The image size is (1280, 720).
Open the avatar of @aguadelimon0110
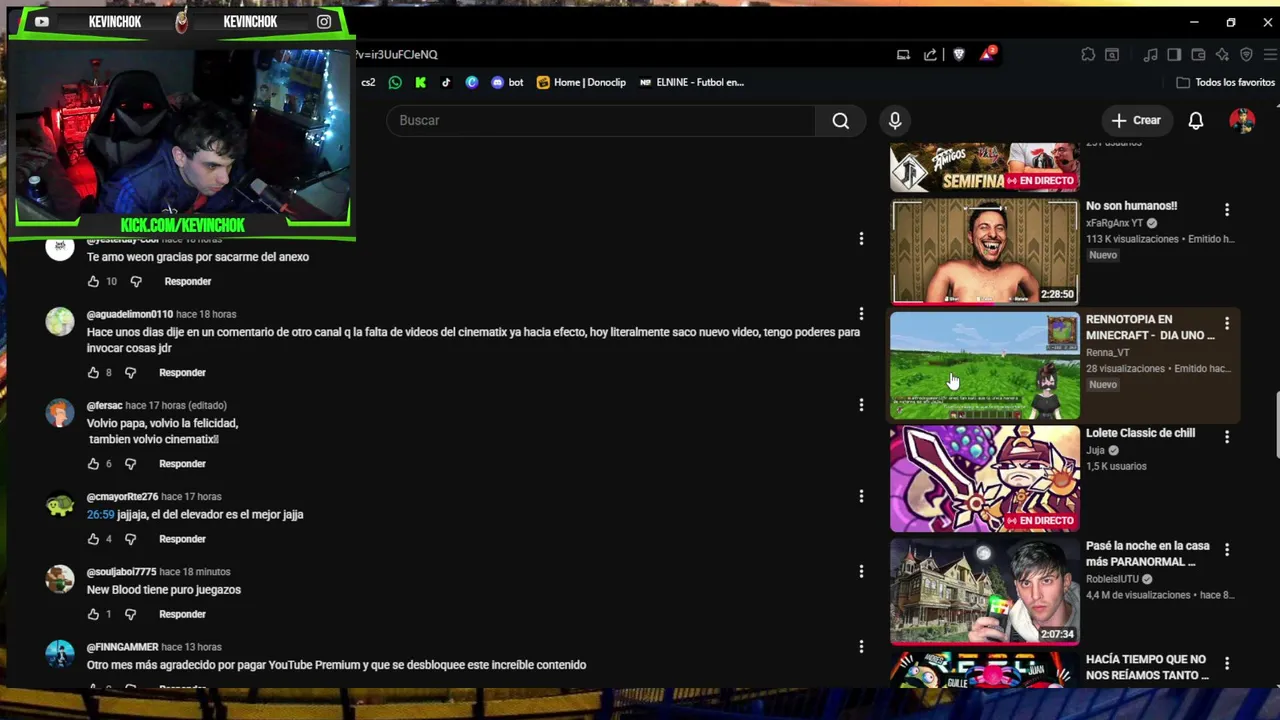pos(60,321)
